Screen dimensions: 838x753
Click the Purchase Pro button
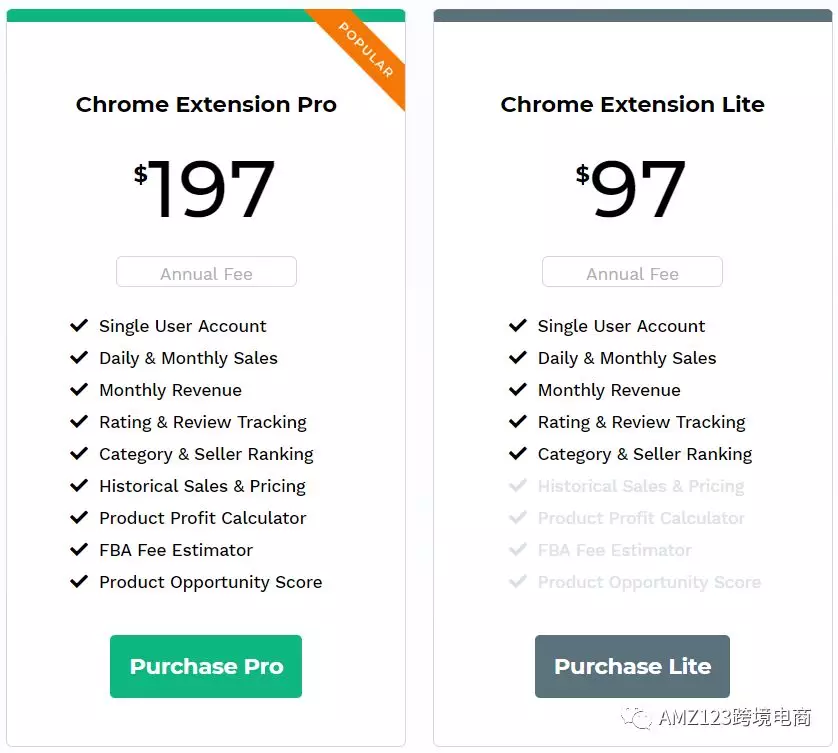point(206,666)
